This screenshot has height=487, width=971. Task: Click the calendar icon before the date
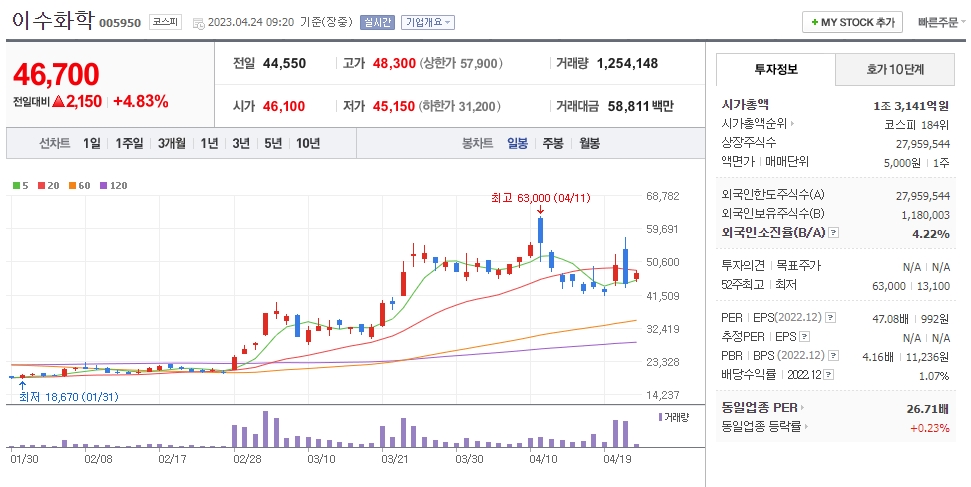[199, 23]
